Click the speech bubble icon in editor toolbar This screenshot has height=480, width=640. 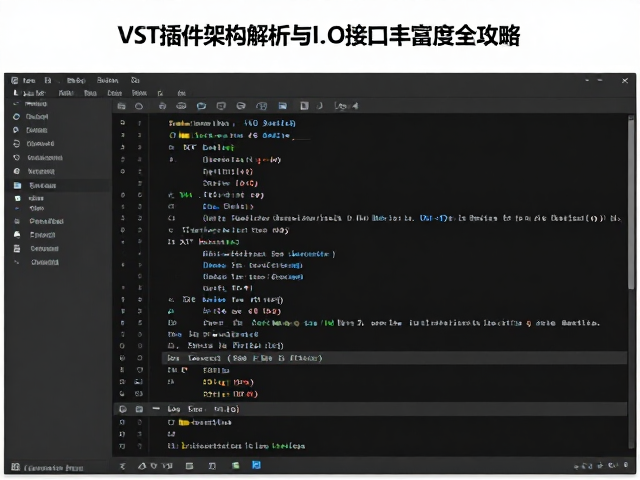pos(241,106)
